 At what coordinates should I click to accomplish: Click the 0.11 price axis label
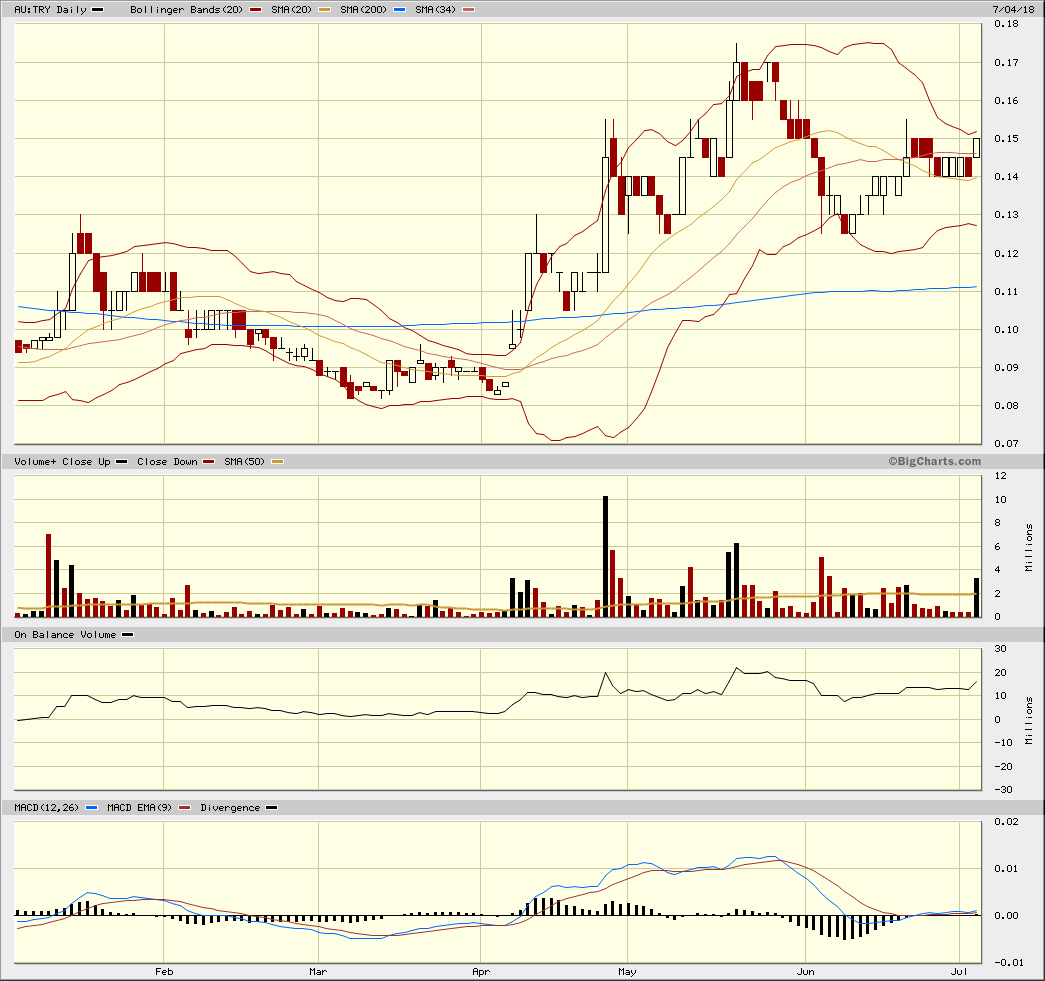tap(1006, 291)
